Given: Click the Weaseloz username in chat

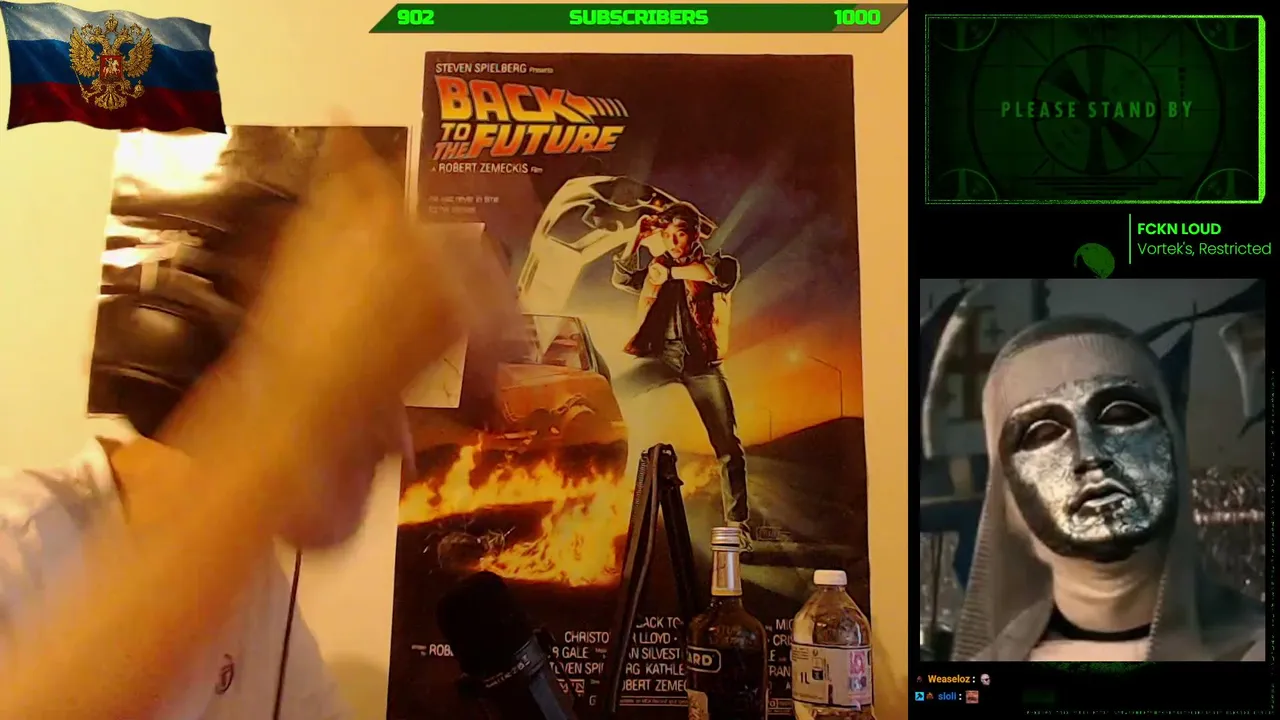Looking at the screenshot, I should [948, 680].
